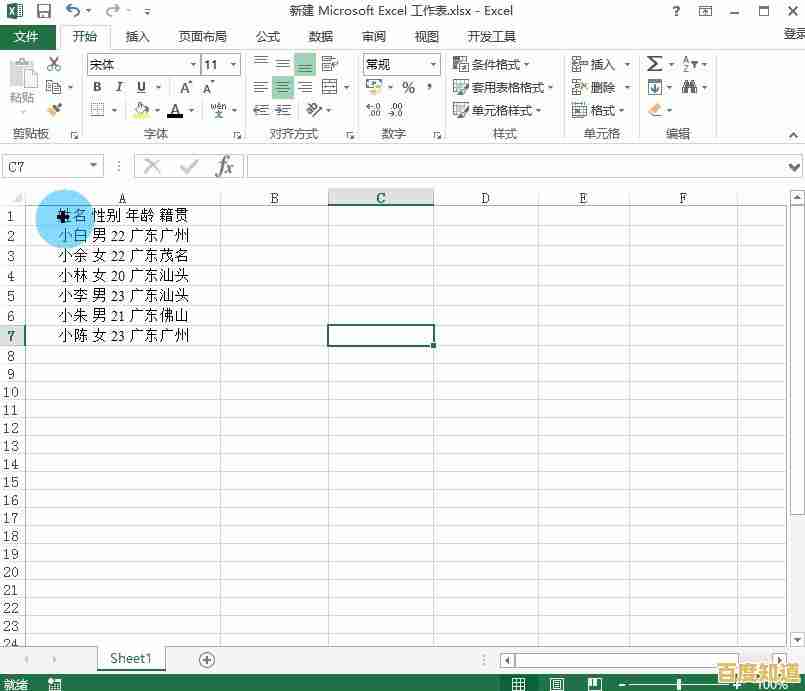This screenshot has width=805, height=691.
Task: Switch to the 插入 ribbon tab
Action: tap(137, 36)
